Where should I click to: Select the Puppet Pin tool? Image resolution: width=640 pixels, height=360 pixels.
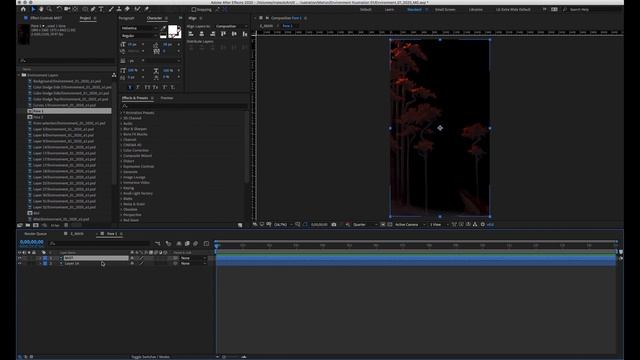pos(147,9)
